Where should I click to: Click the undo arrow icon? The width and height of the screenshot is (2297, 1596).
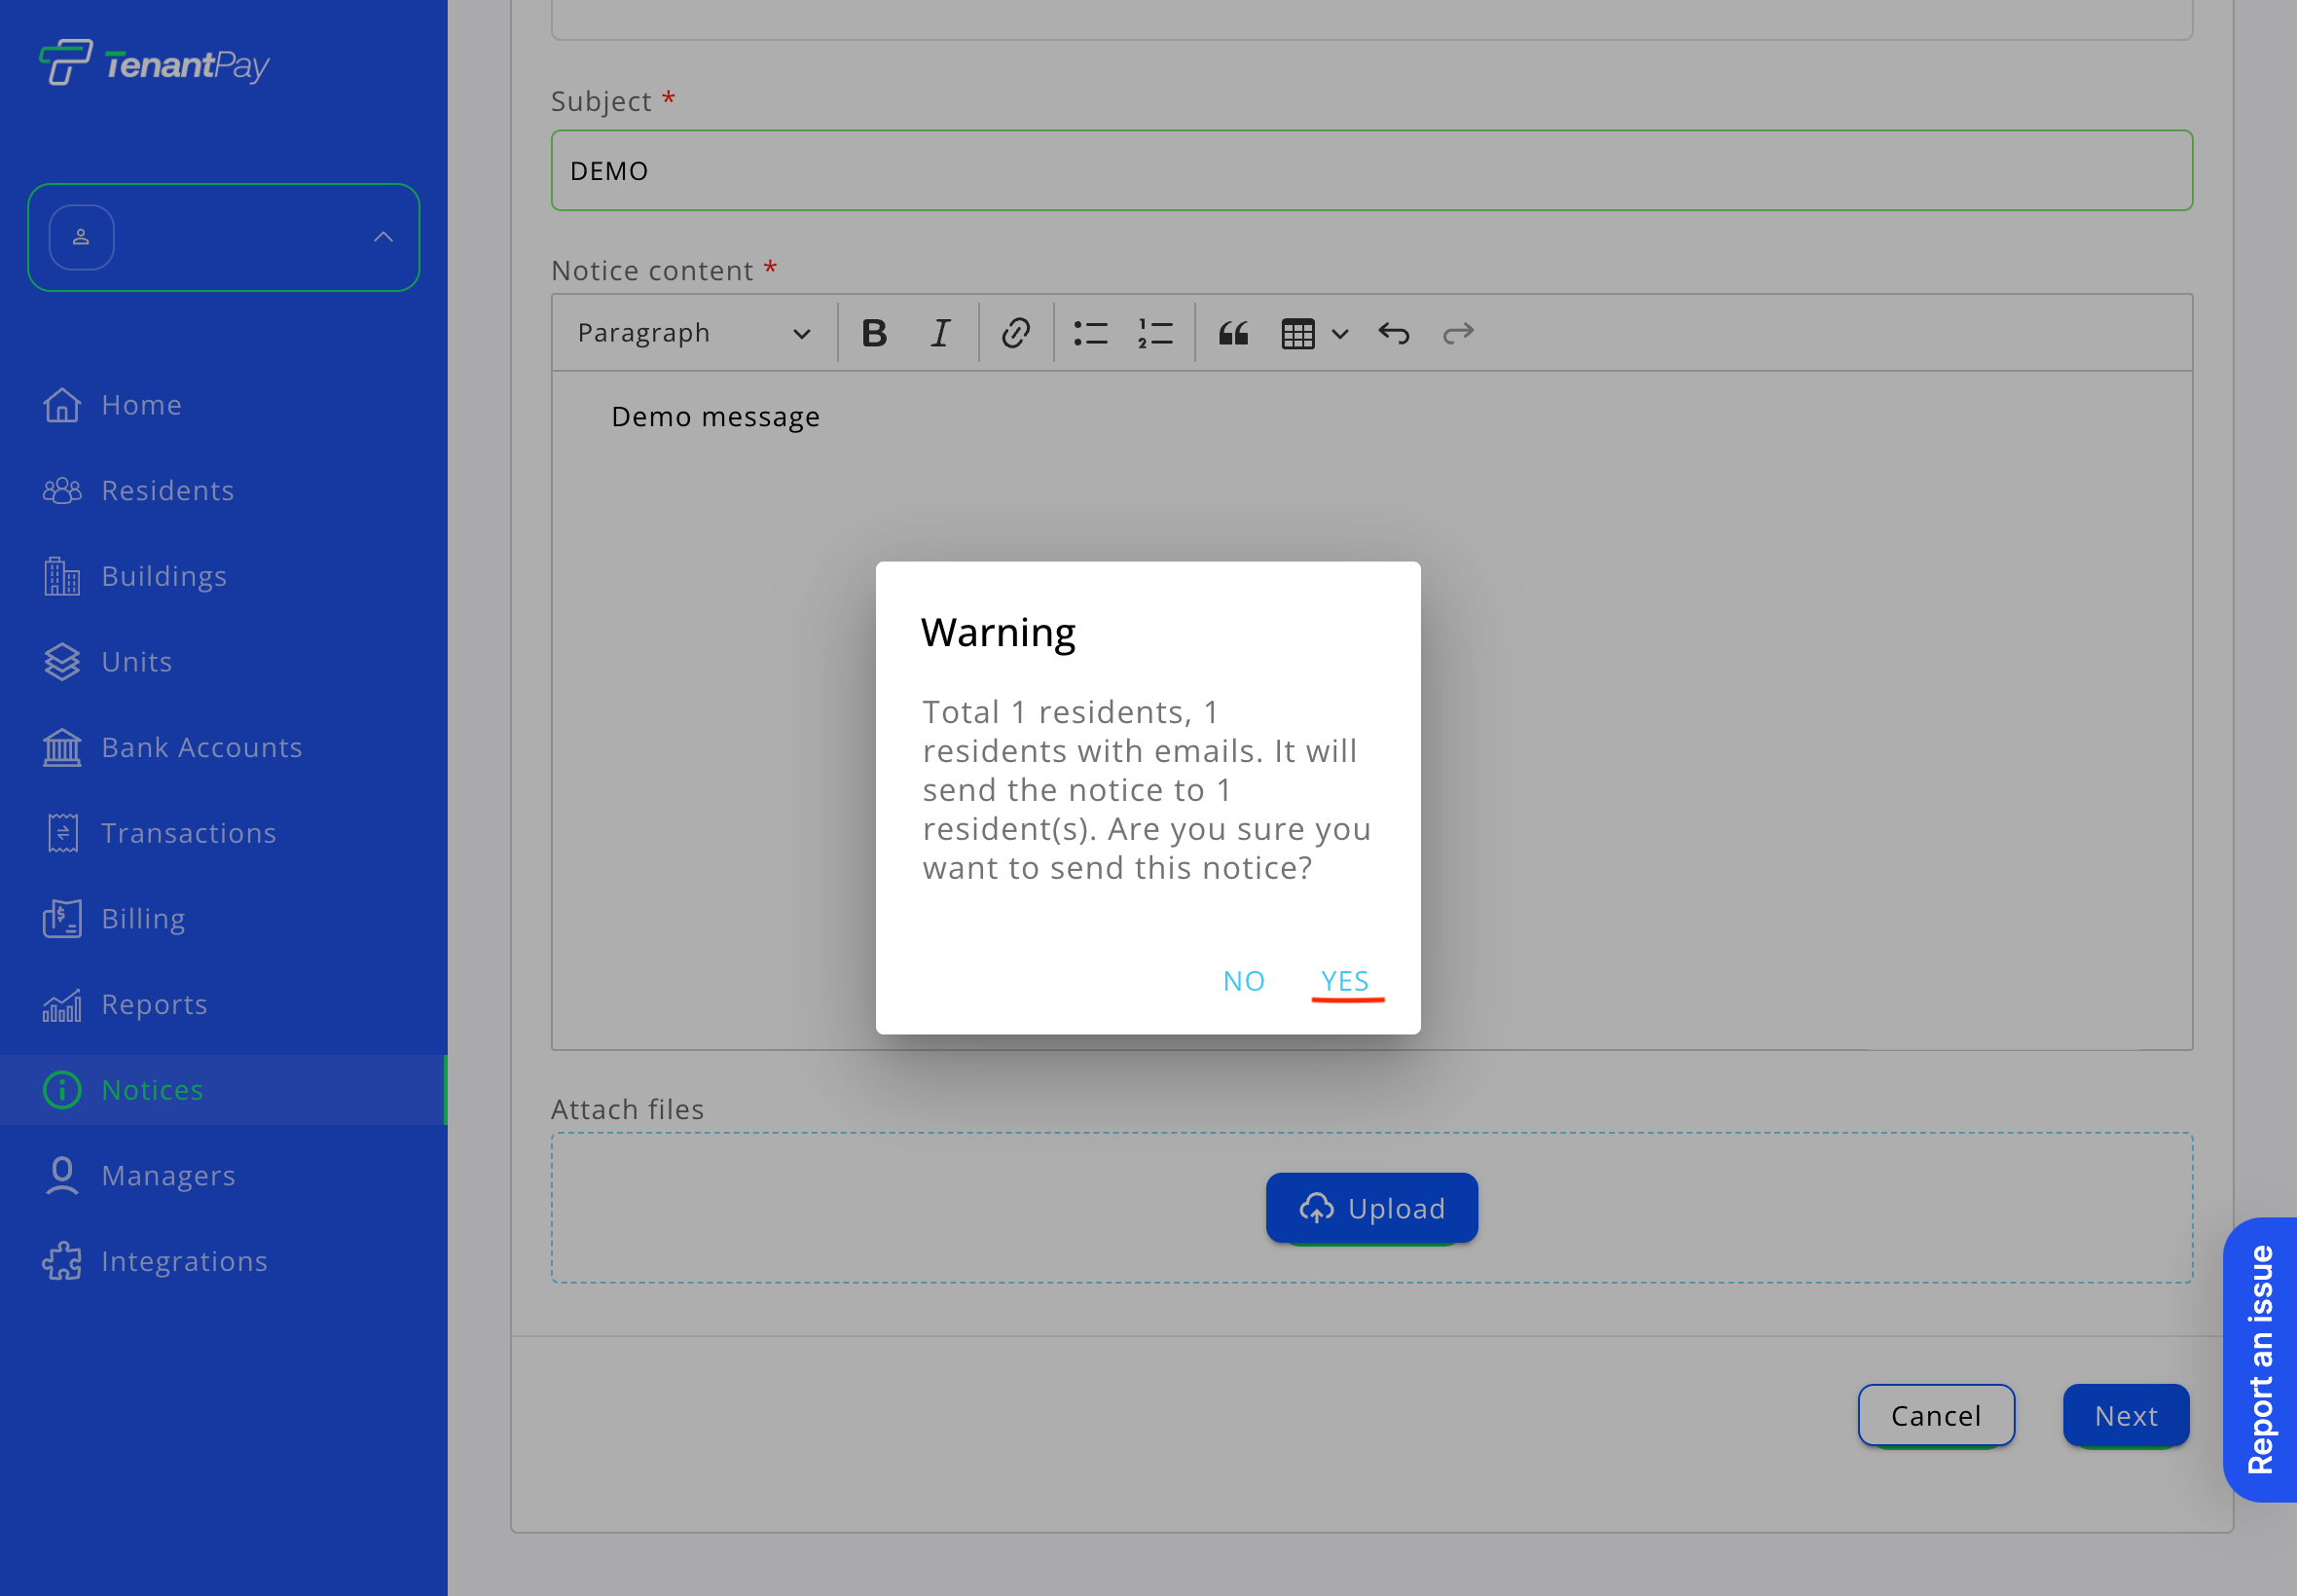pyautogui.click(x=1393, y=333)
